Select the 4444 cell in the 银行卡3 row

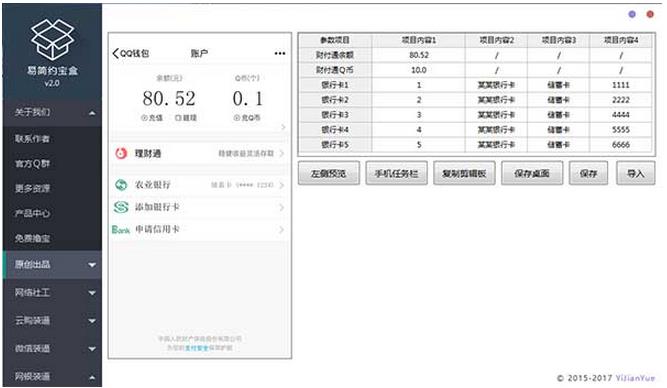621,115
